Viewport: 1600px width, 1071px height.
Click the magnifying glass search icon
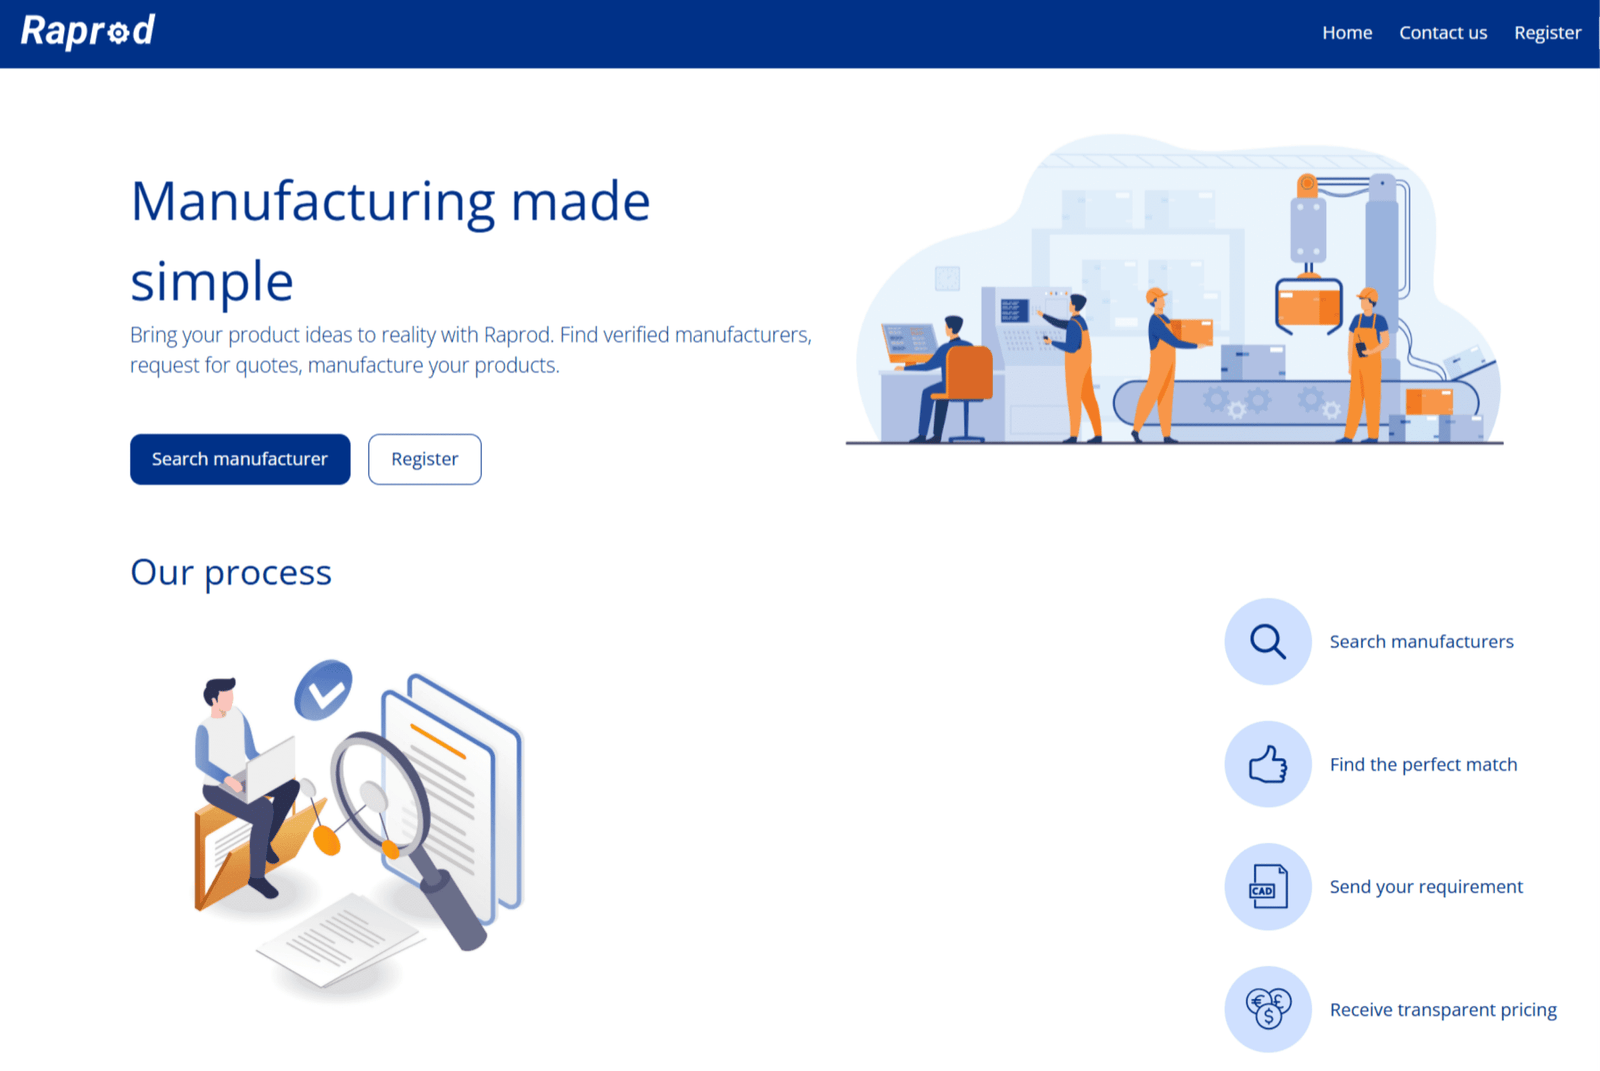[x=1267, y=642]
